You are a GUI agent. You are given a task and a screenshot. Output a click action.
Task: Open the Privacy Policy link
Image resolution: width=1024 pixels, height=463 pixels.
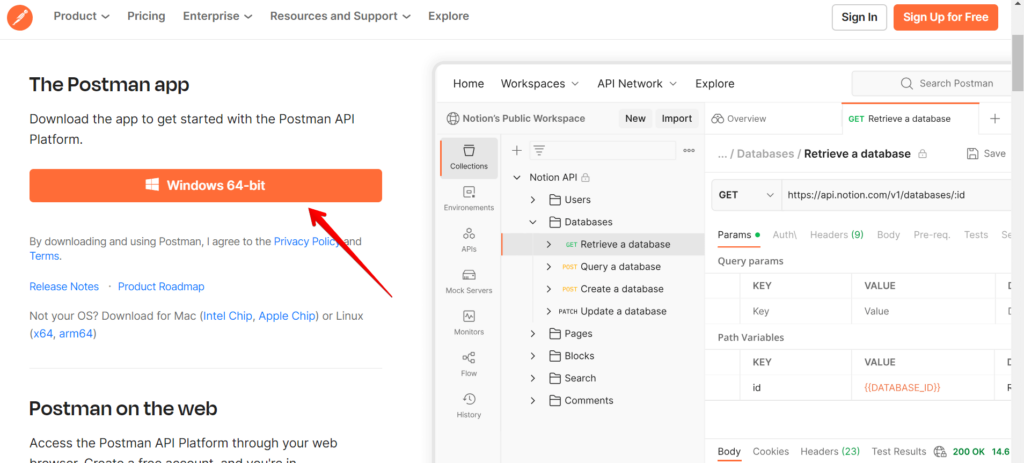pos(307,241)
